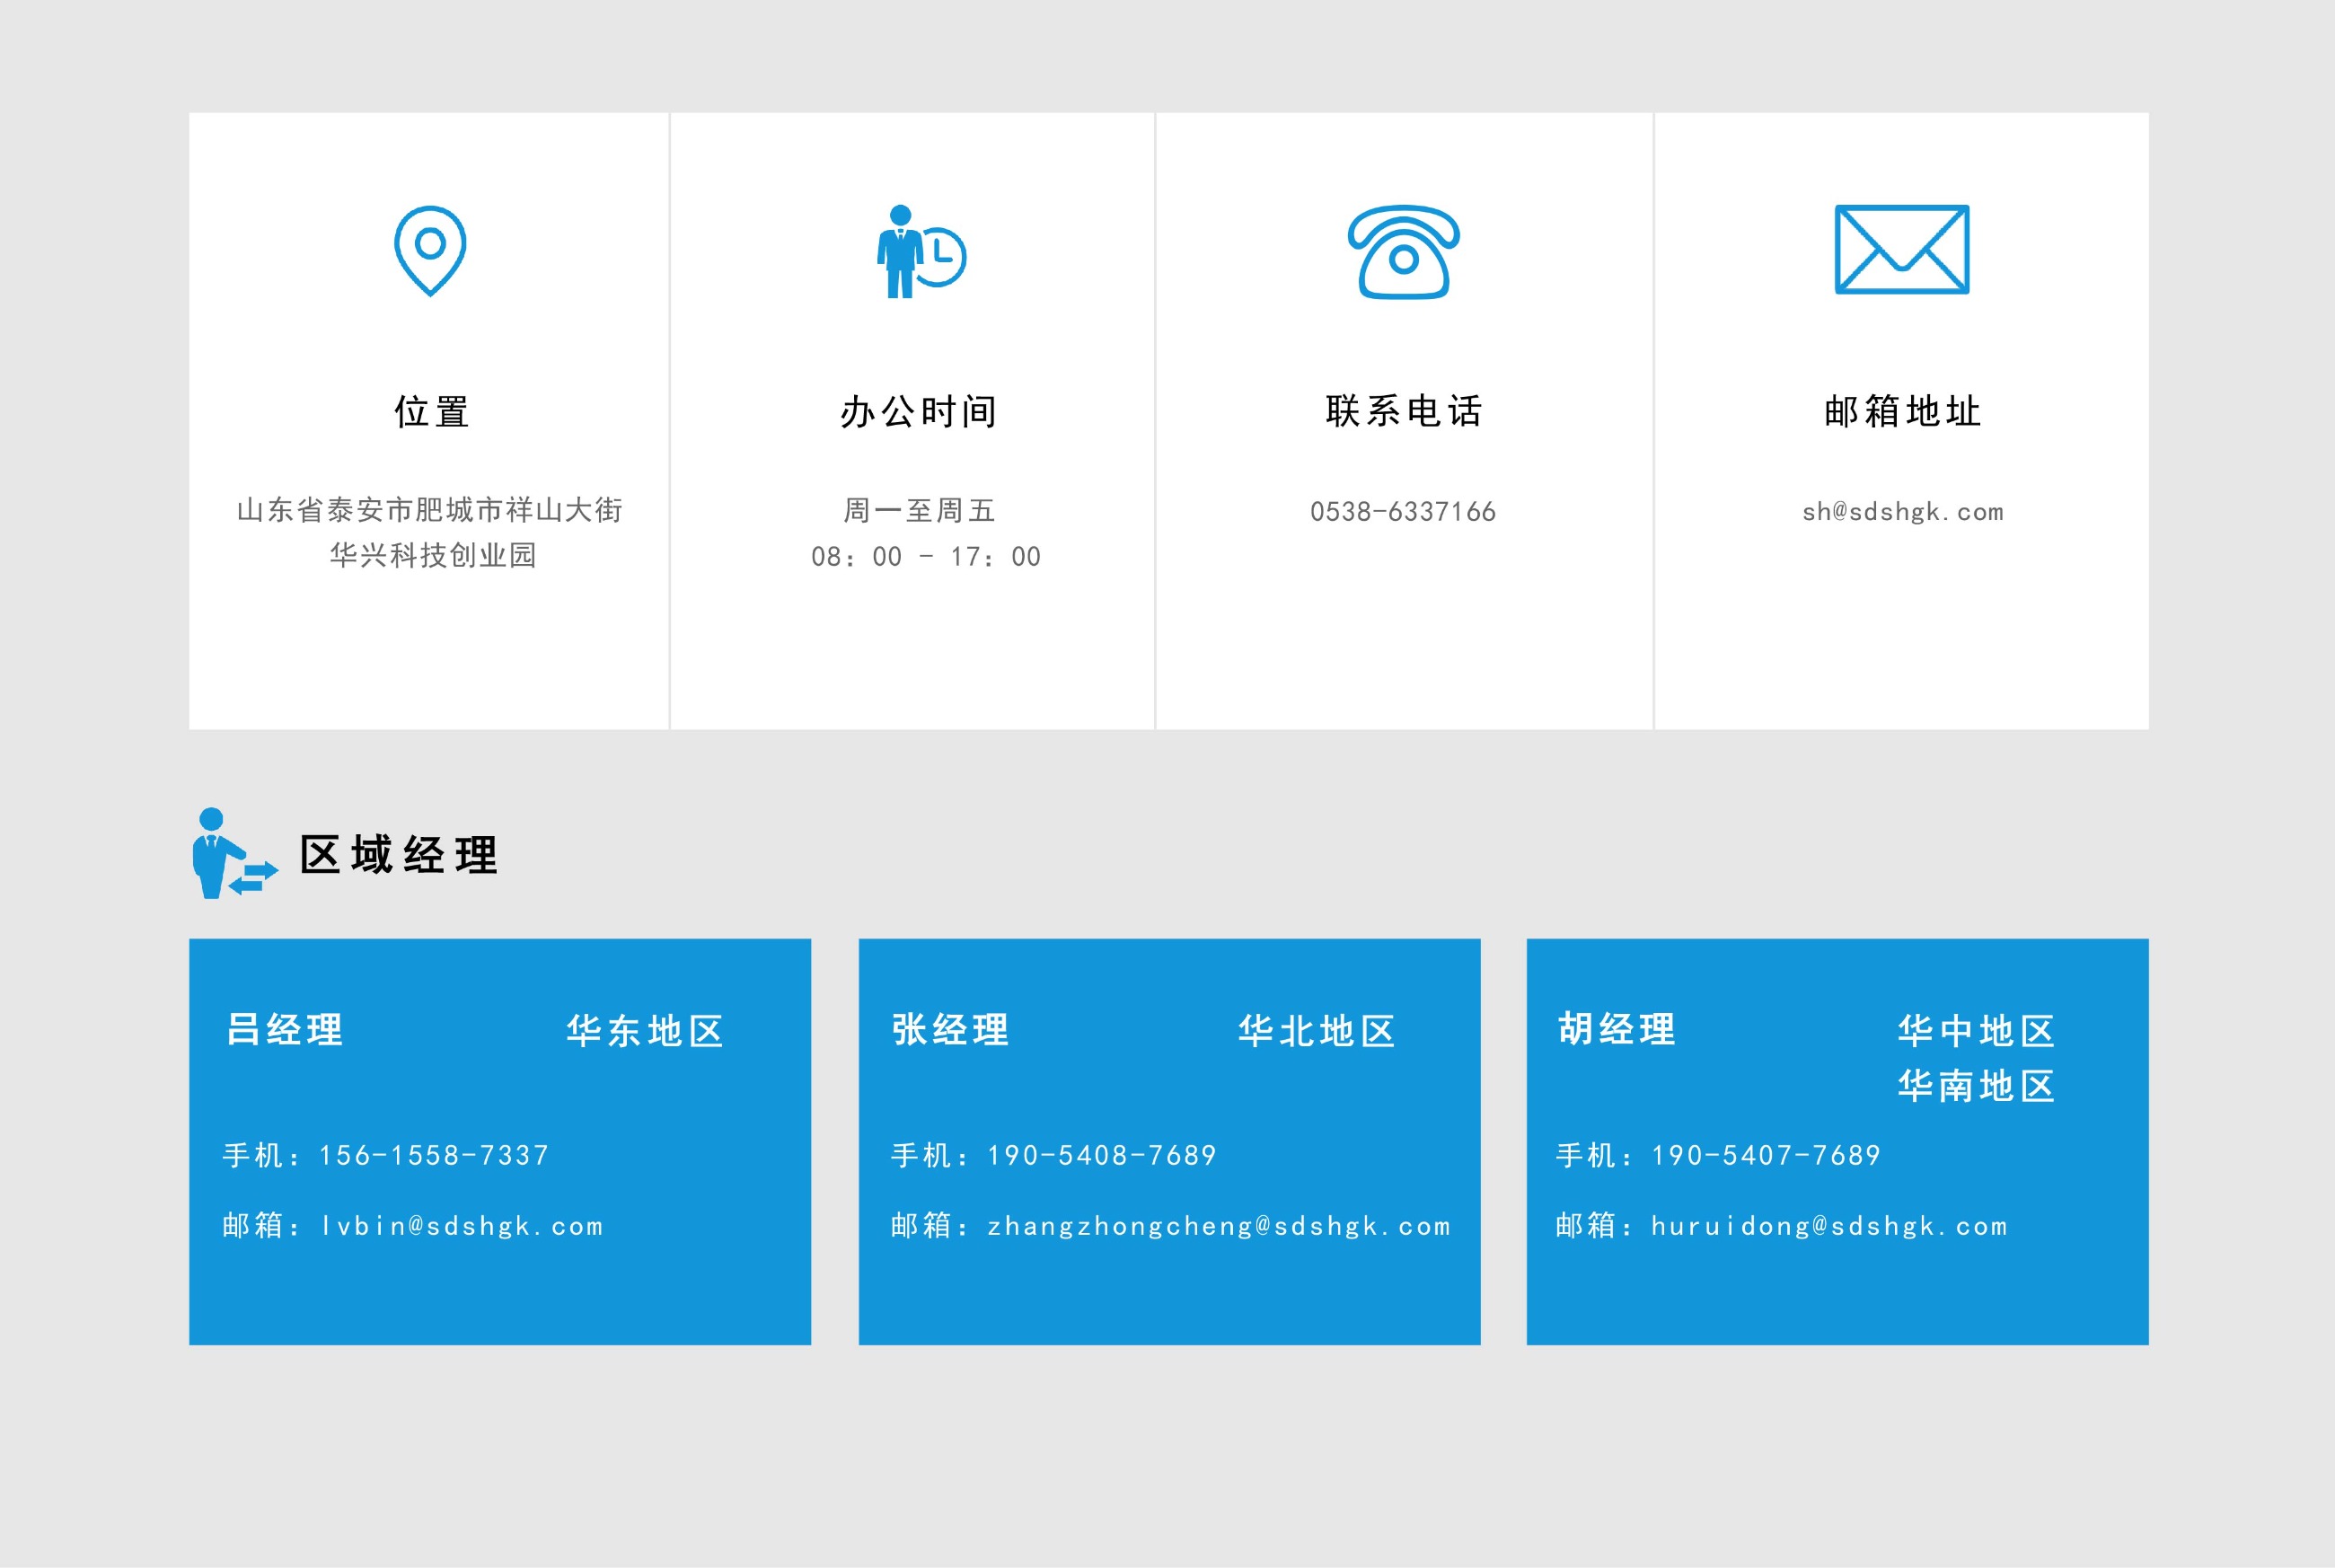Click the 吕经理 name
The width and height of the screenshot is (2335, 1568).
pyautogui.click(x=285, y=1029)
